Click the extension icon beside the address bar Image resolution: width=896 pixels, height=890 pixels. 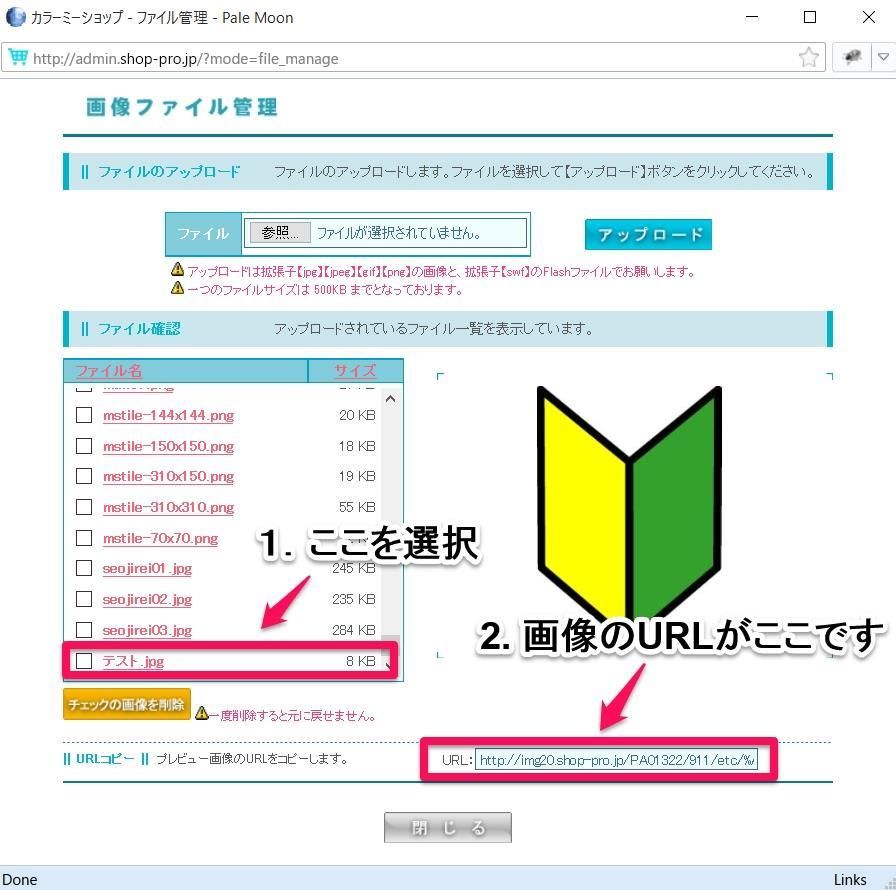point(852,57)
